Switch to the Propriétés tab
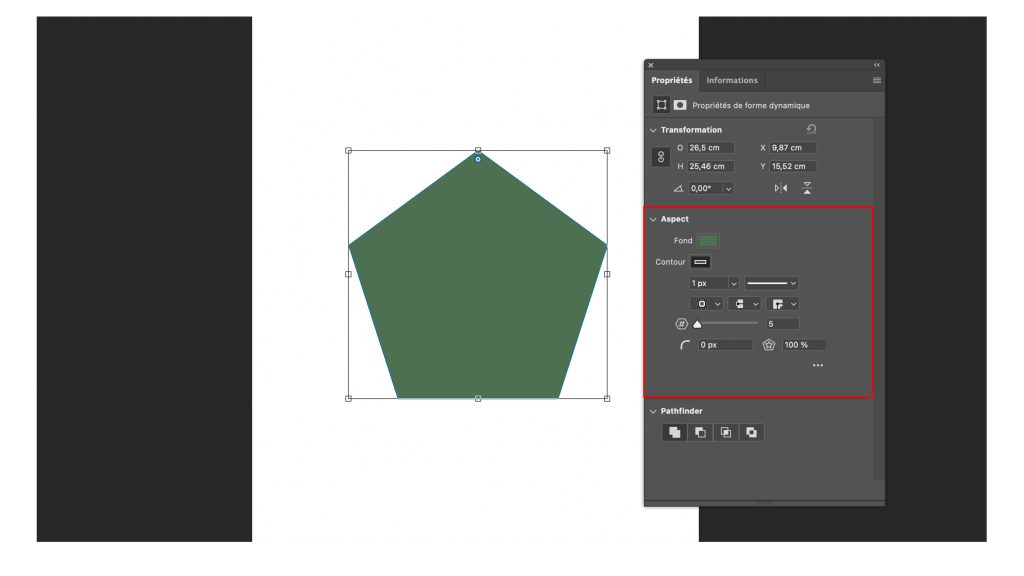The height and width of the screenshot is (576, 1024). click(x=671, y=80)
